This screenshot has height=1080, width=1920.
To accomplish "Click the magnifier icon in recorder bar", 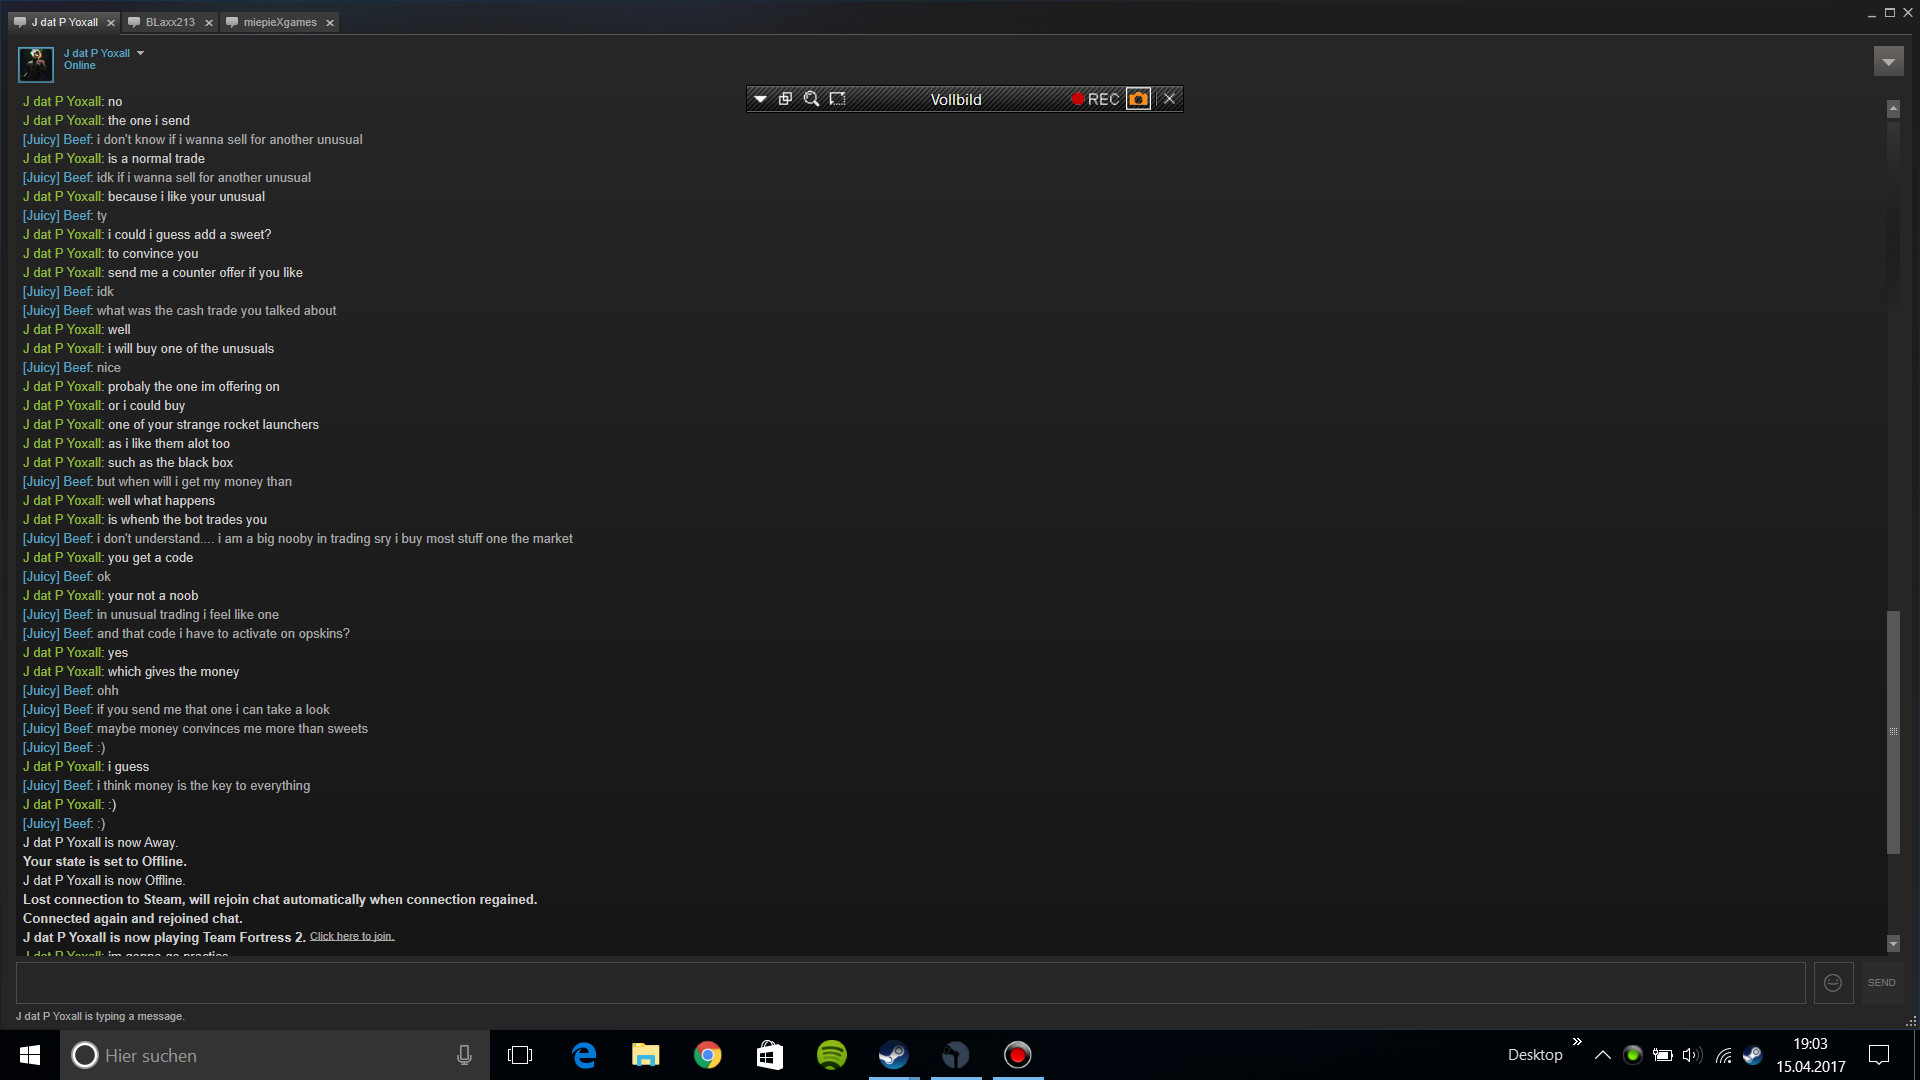I will [x=811, y=99].
